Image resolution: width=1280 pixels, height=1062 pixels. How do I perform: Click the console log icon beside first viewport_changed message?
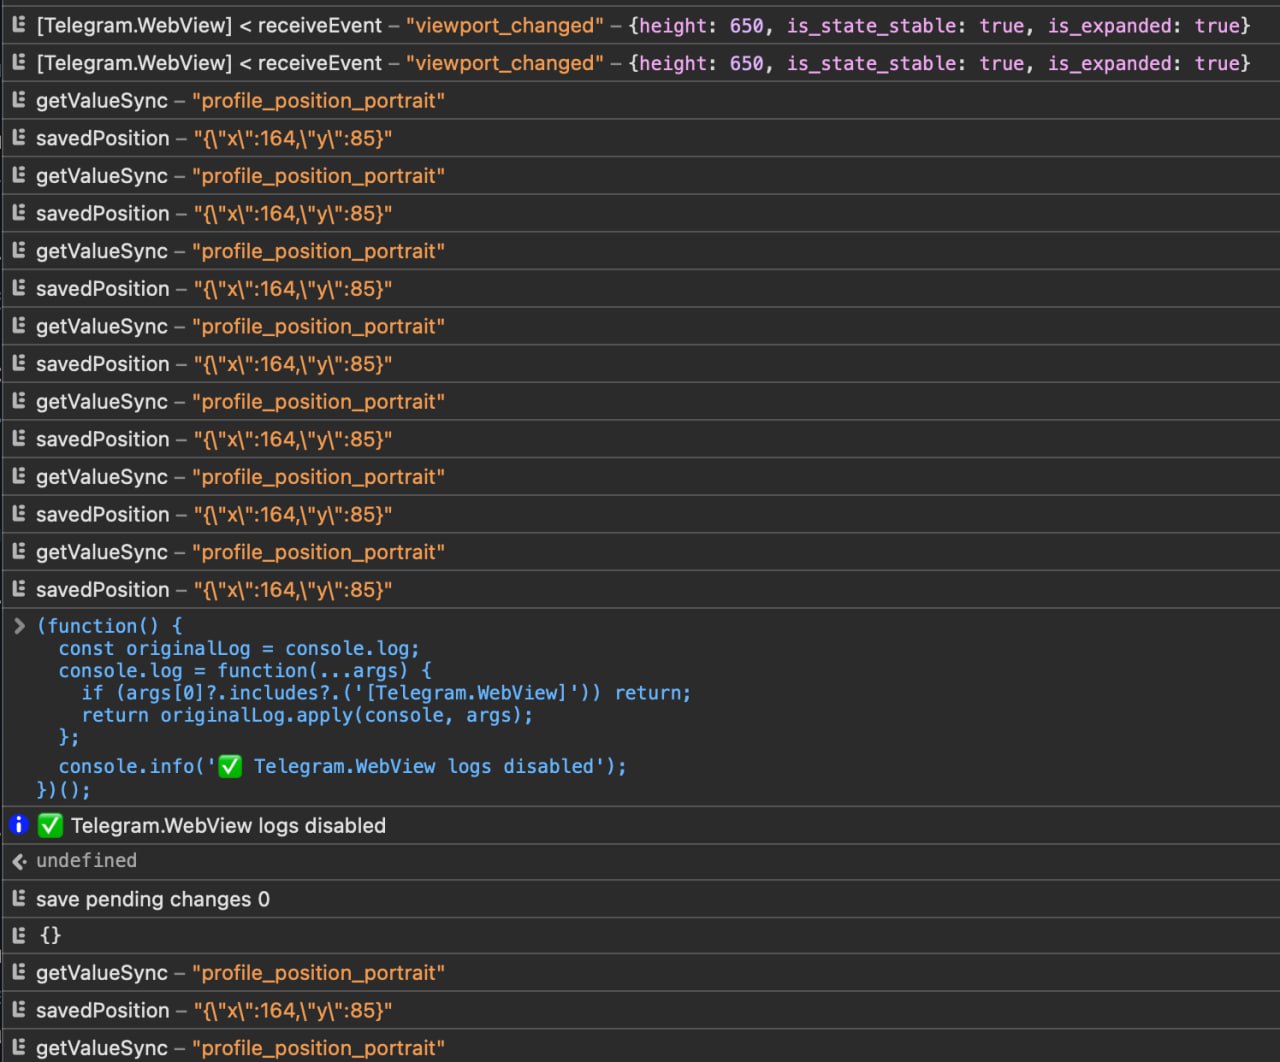pyautogui.click(x=17, y=25)
